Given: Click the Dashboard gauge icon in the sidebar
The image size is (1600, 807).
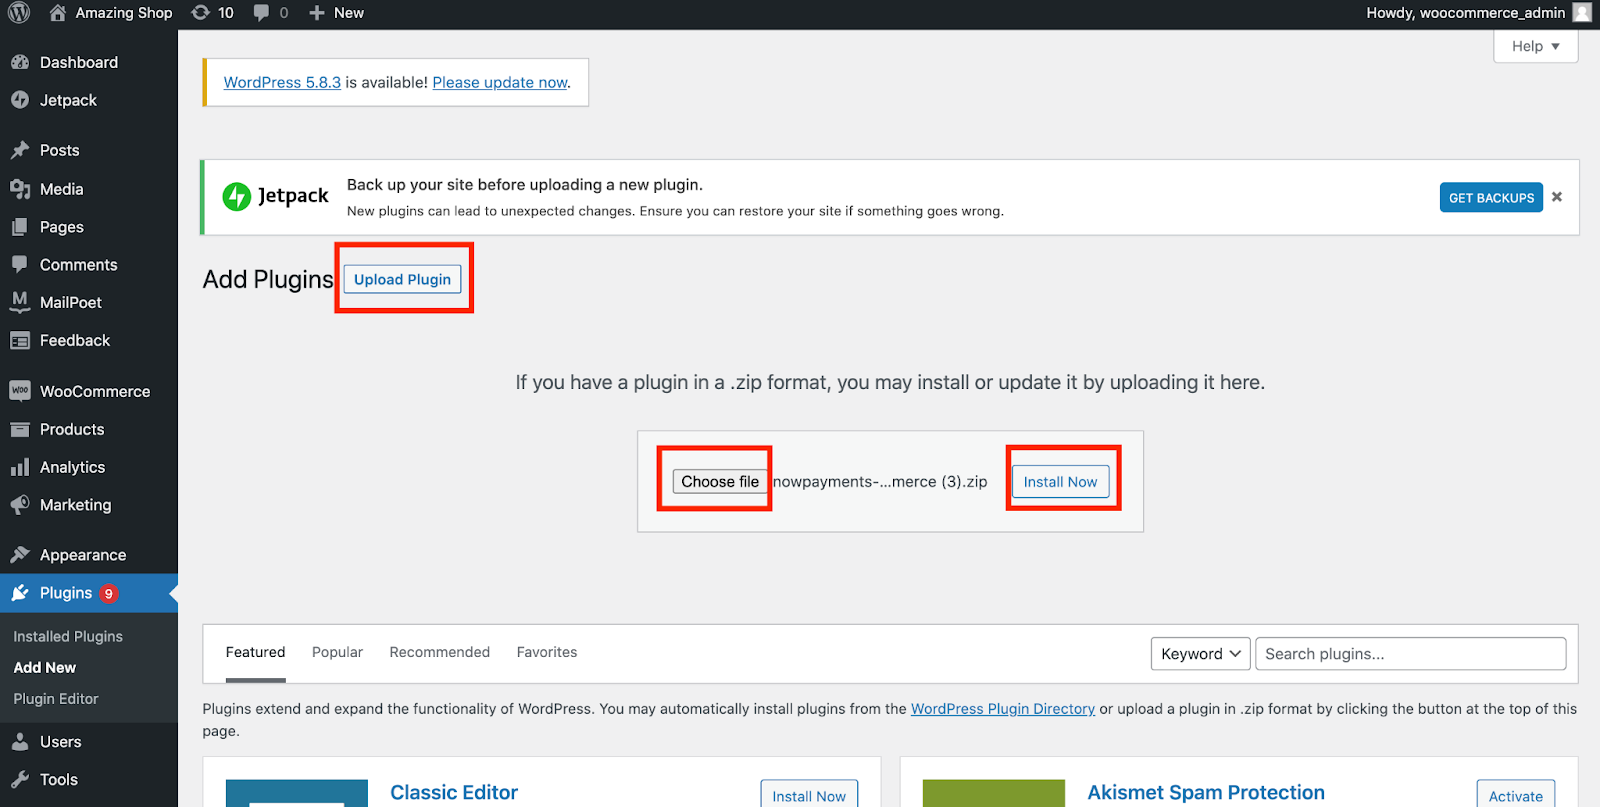Looking at the screenshot, I should click(20, 62).
